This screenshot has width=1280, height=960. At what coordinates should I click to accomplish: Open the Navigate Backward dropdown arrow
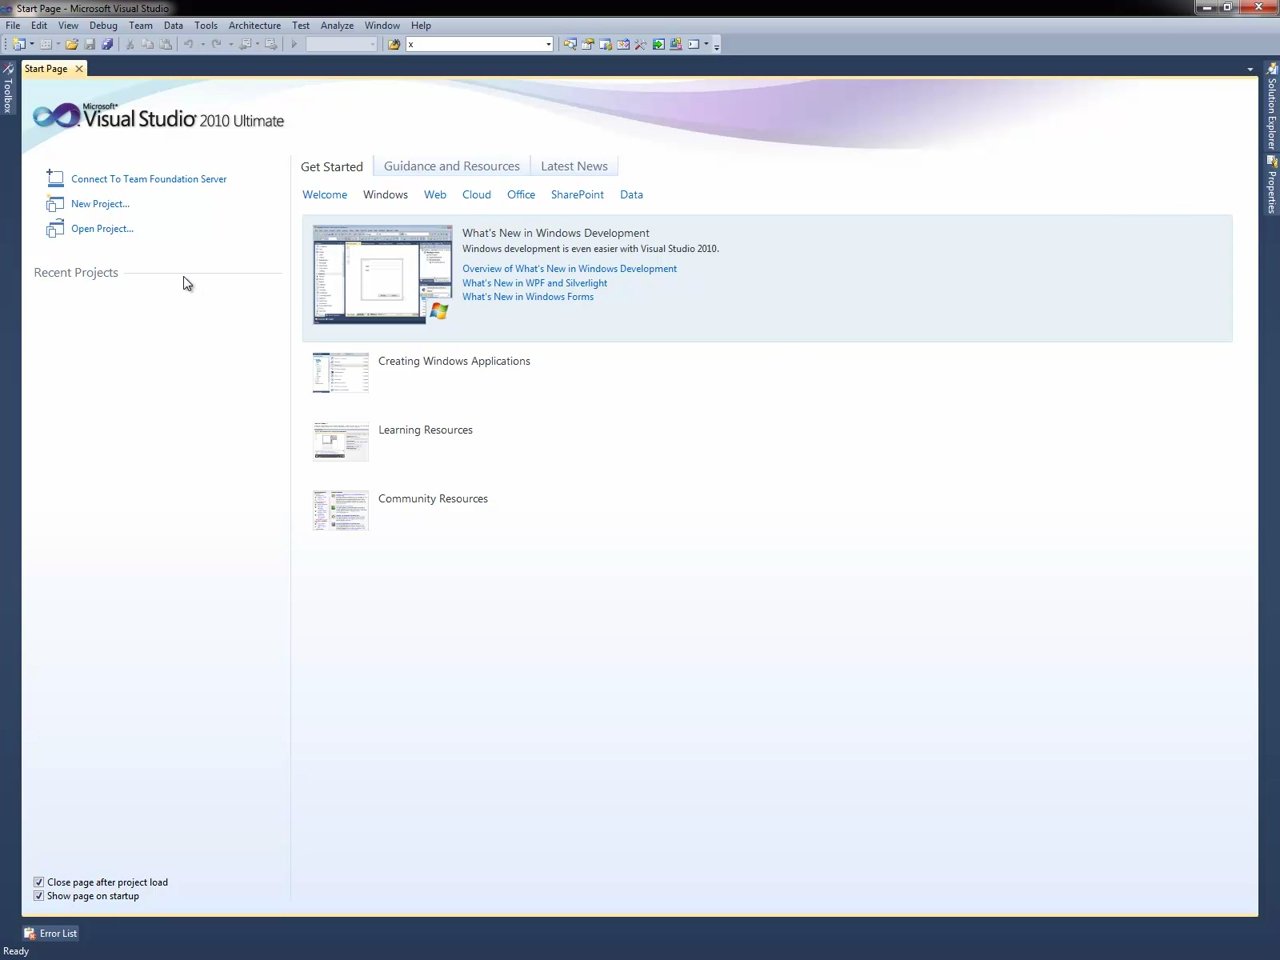tap(257, 44)
